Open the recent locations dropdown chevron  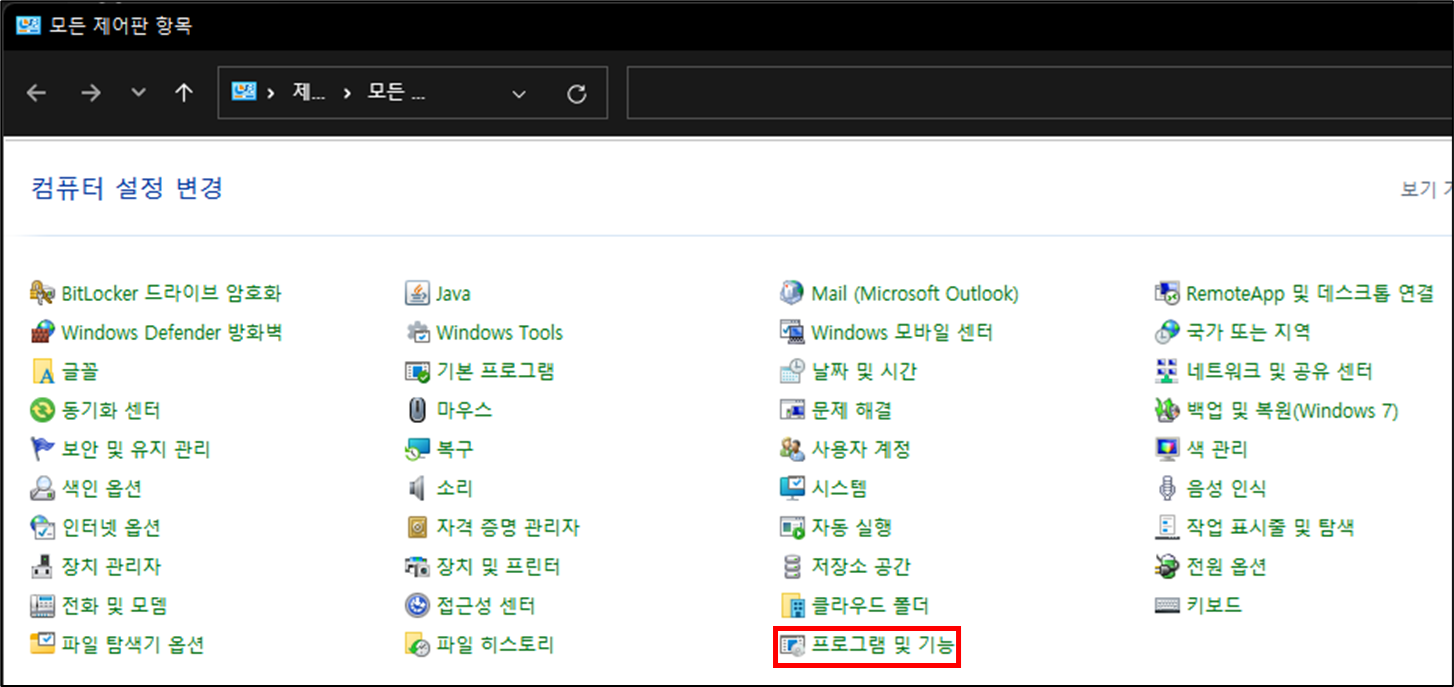[139, 93]
